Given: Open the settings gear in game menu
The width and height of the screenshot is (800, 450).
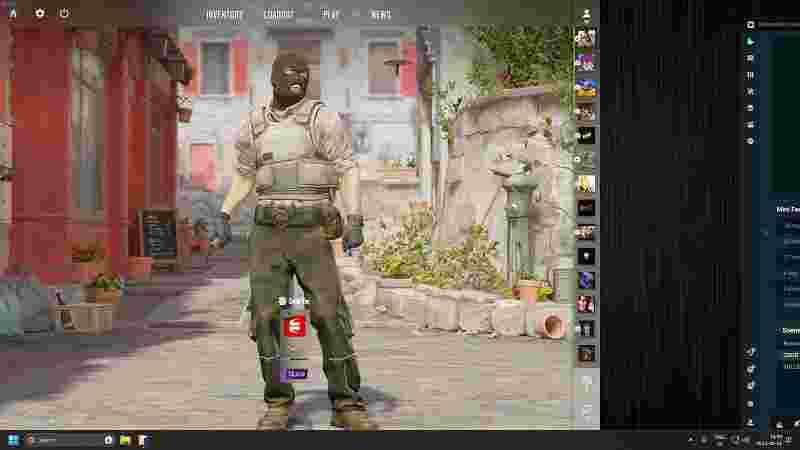Looking at the screenshot, I should (x=40, y=13).
